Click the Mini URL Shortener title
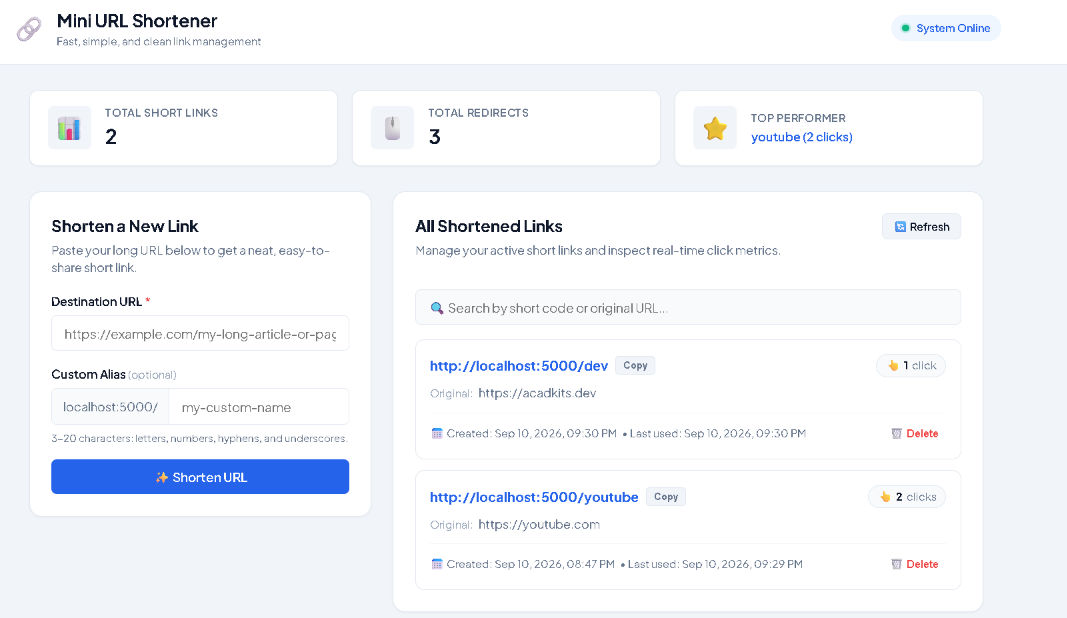 [x=137, y=21]
